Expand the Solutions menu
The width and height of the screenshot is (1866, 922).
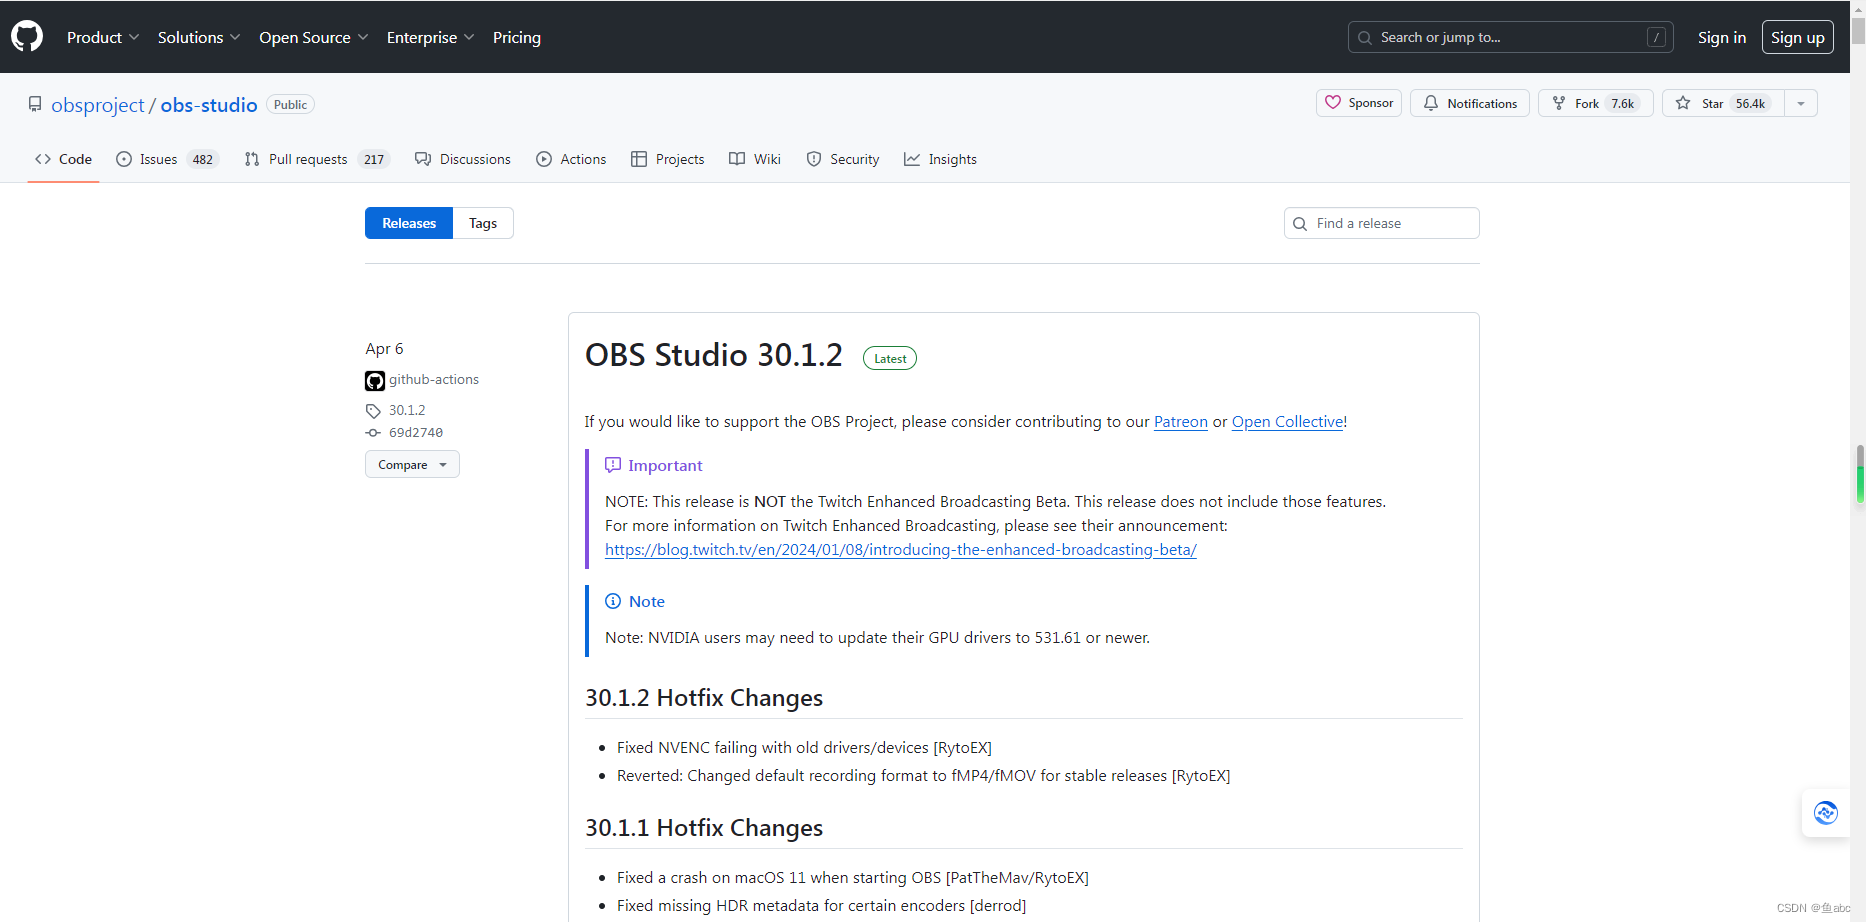click(199, 37)
